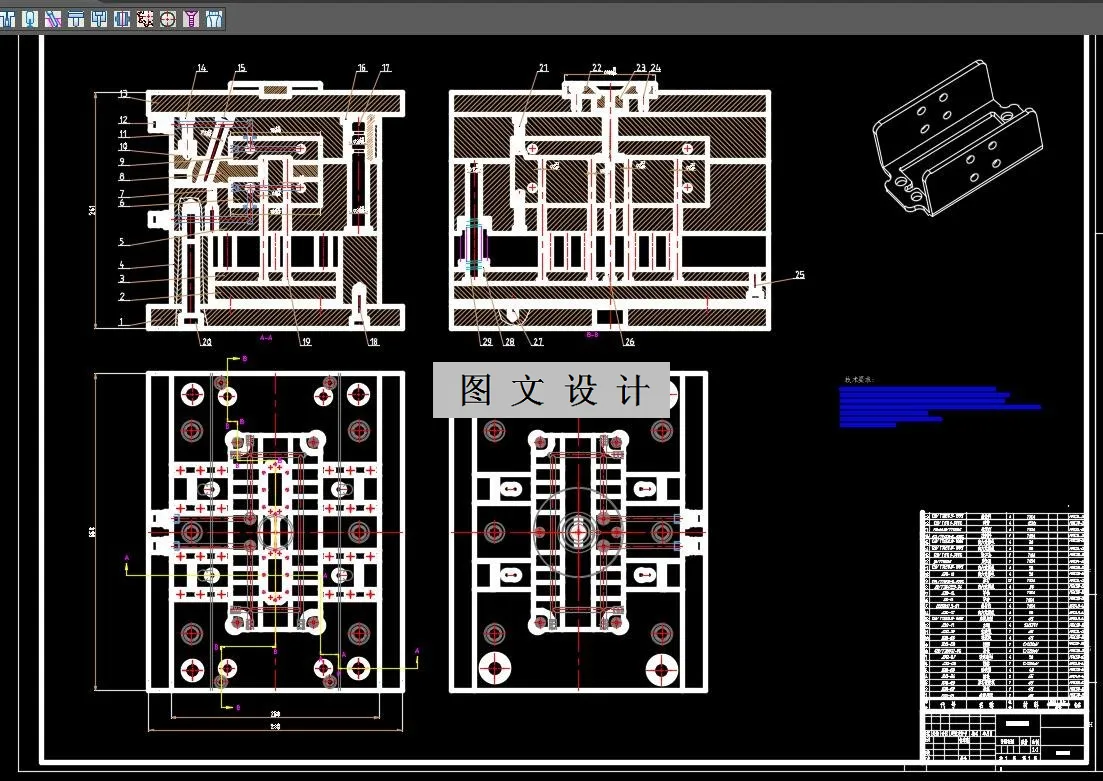The height and width of the screenshot is (781, 1103).
Task: Select part balloon number 10
Action: [124, 147]
